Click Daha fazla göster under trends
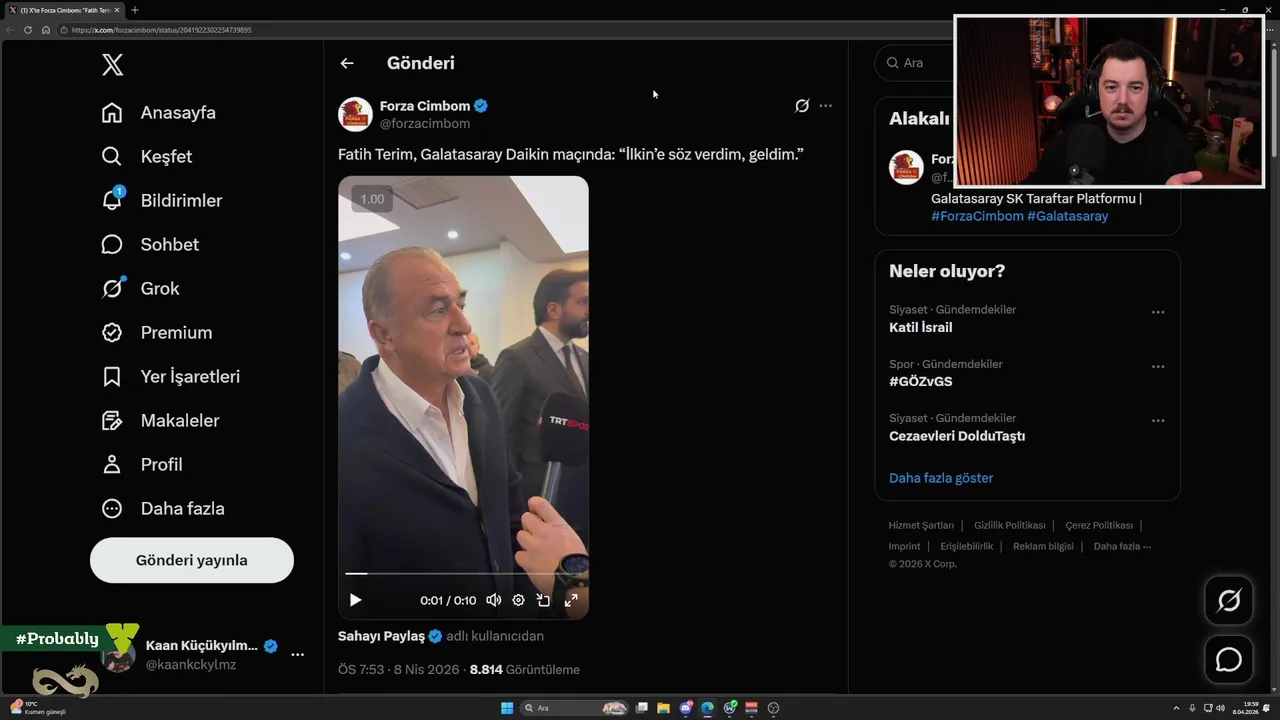1280x720 pixels. pos(941,478)
